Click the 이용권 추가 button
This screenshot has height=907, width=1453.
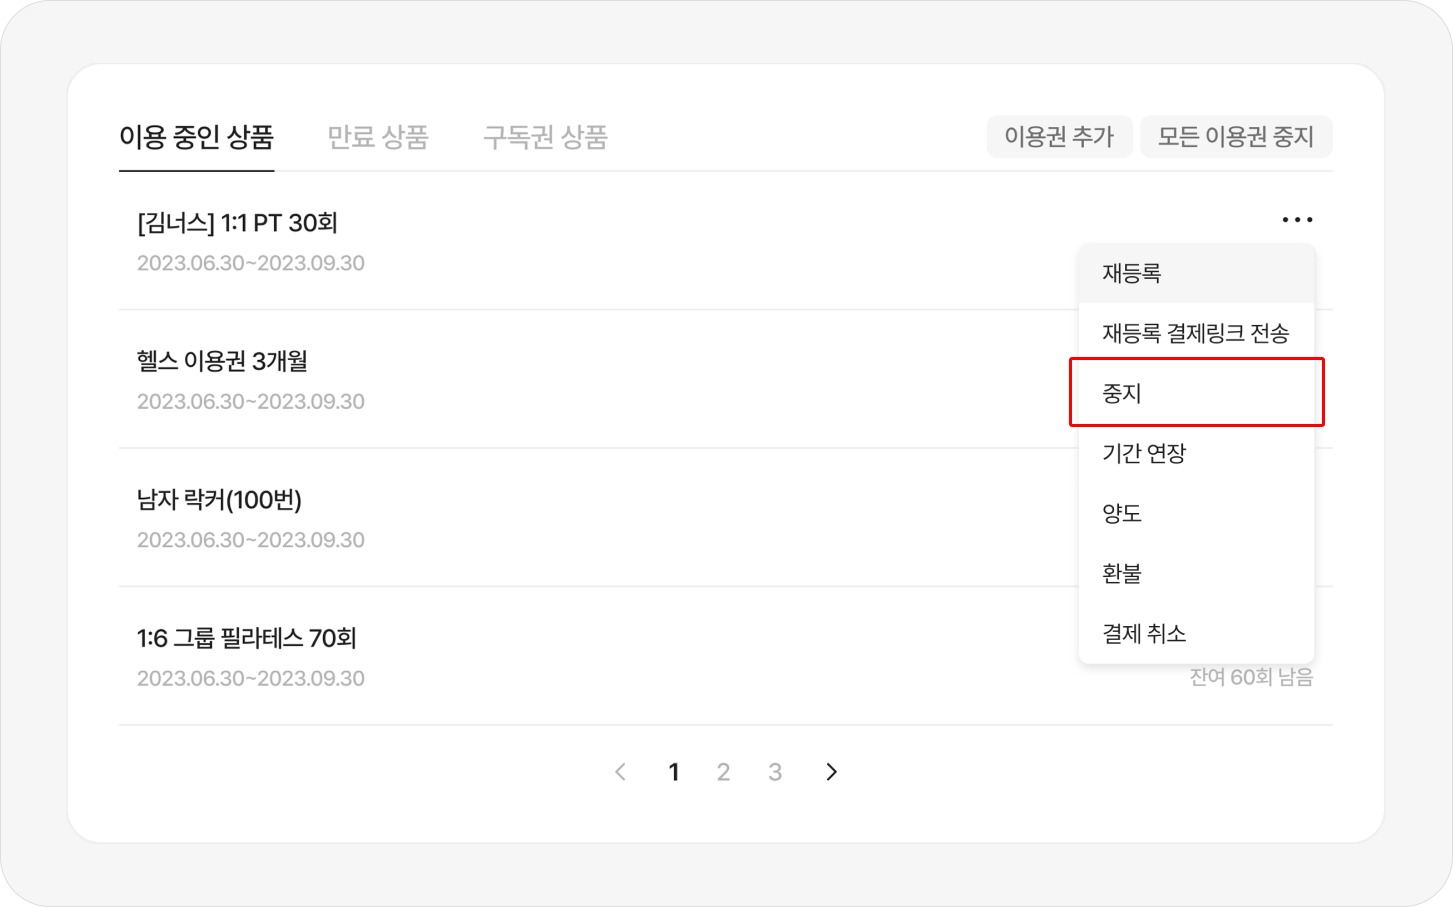click(x=1059, y=137)
